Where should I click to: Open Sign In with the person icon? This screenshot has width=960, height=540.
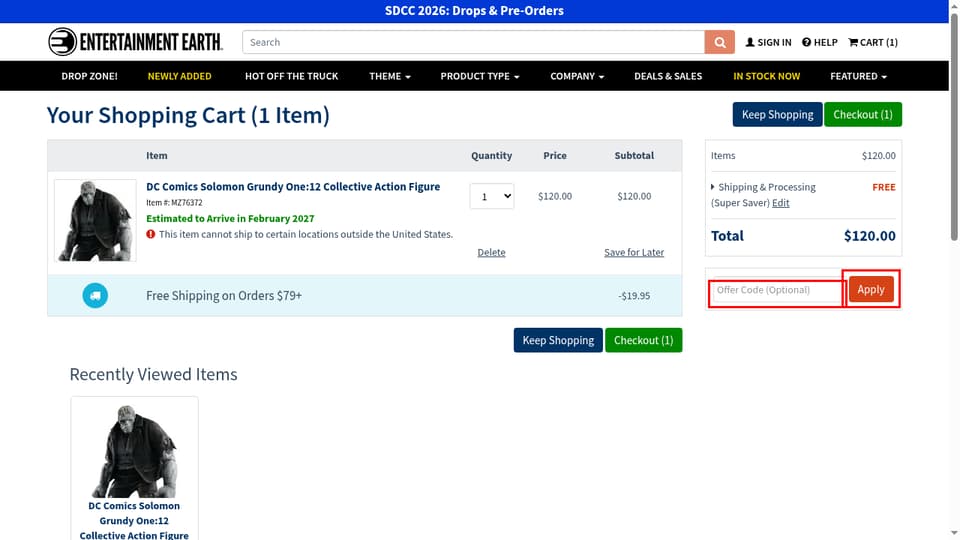(x=768, y=42)
